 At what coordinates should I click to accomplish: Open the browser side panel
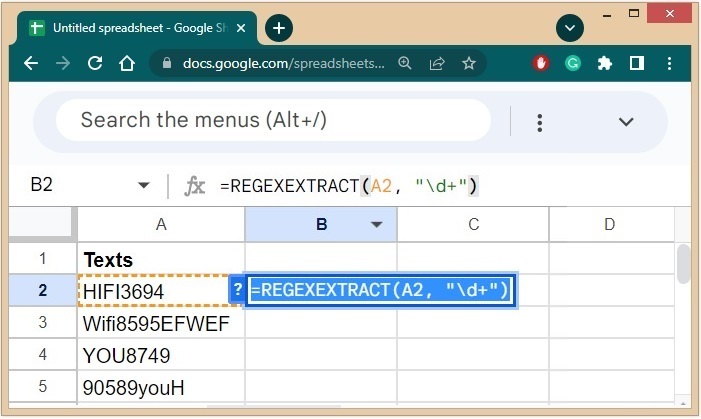(x=636, y=63)
